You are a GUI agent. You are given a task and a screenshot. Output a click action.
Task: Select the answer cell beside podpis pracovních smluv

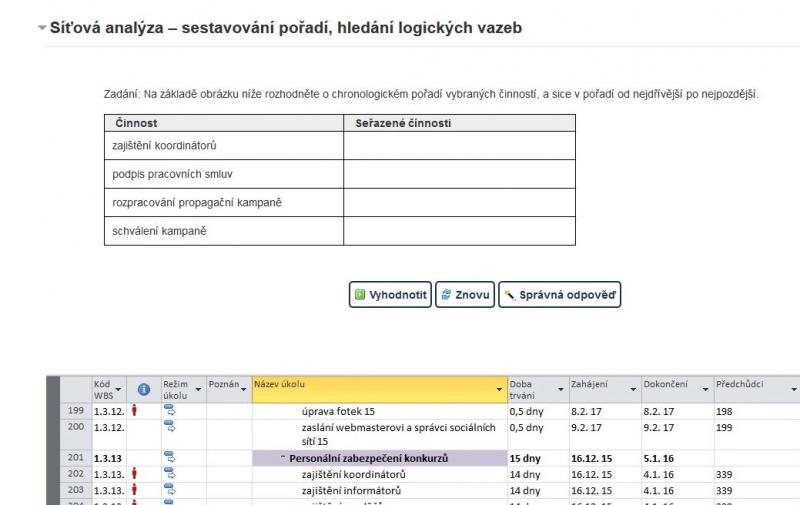point(460,174)
